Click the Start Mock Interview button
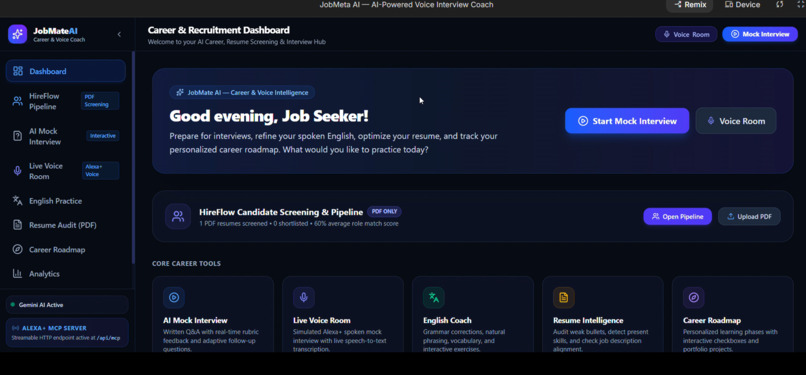This screenshot has height=375, width=806. 627,121
